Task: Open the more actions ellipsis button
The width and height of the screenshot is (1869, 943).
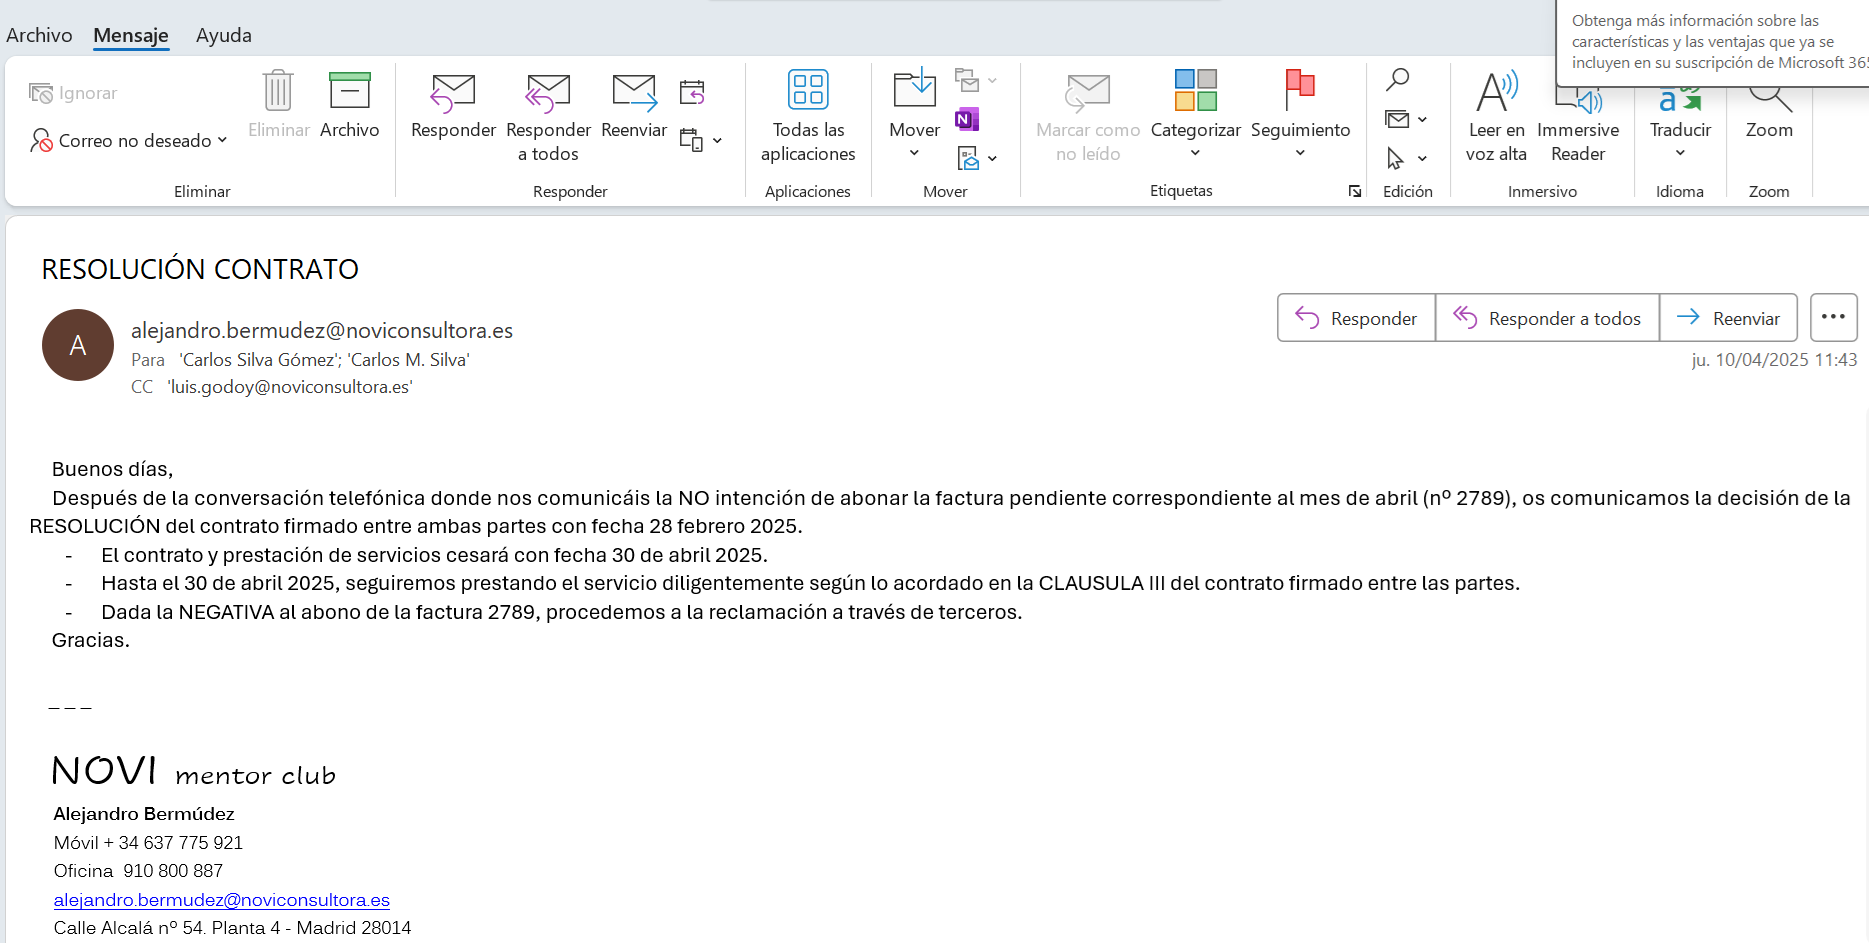Action: tap(1833, 318)
